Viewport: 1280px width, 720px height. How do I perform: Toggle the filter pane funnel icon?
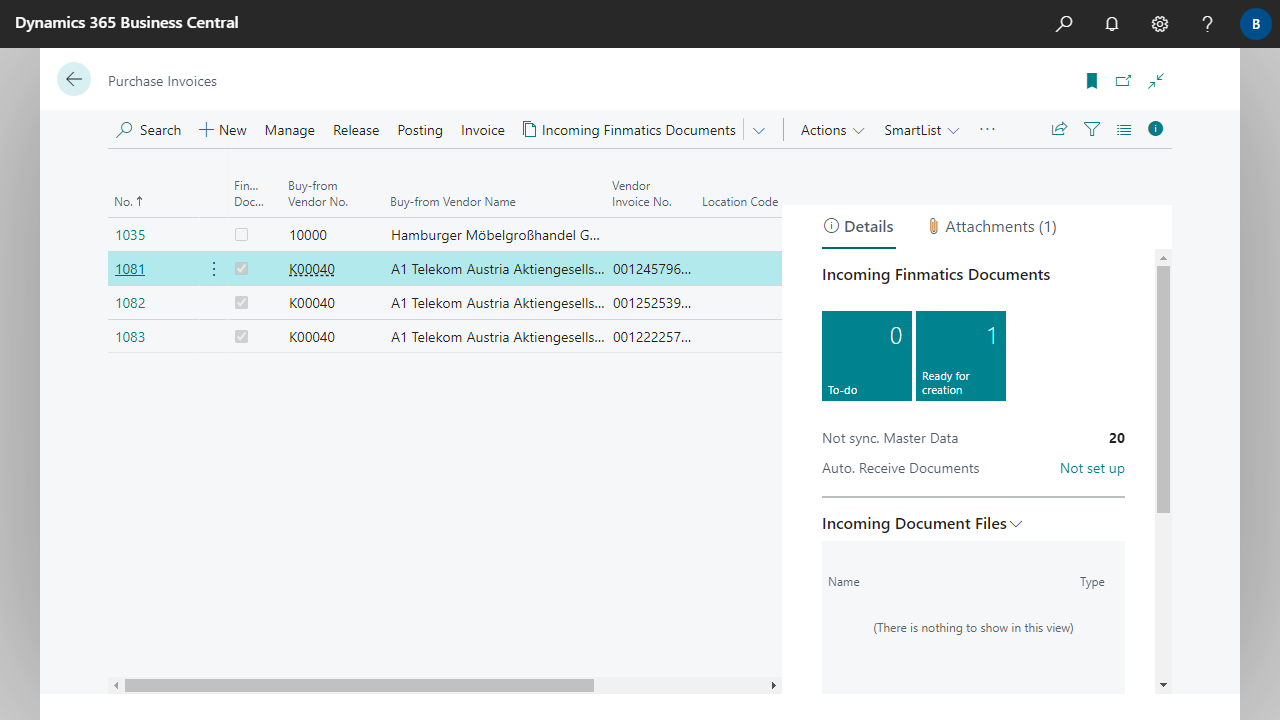(1092, 129)
